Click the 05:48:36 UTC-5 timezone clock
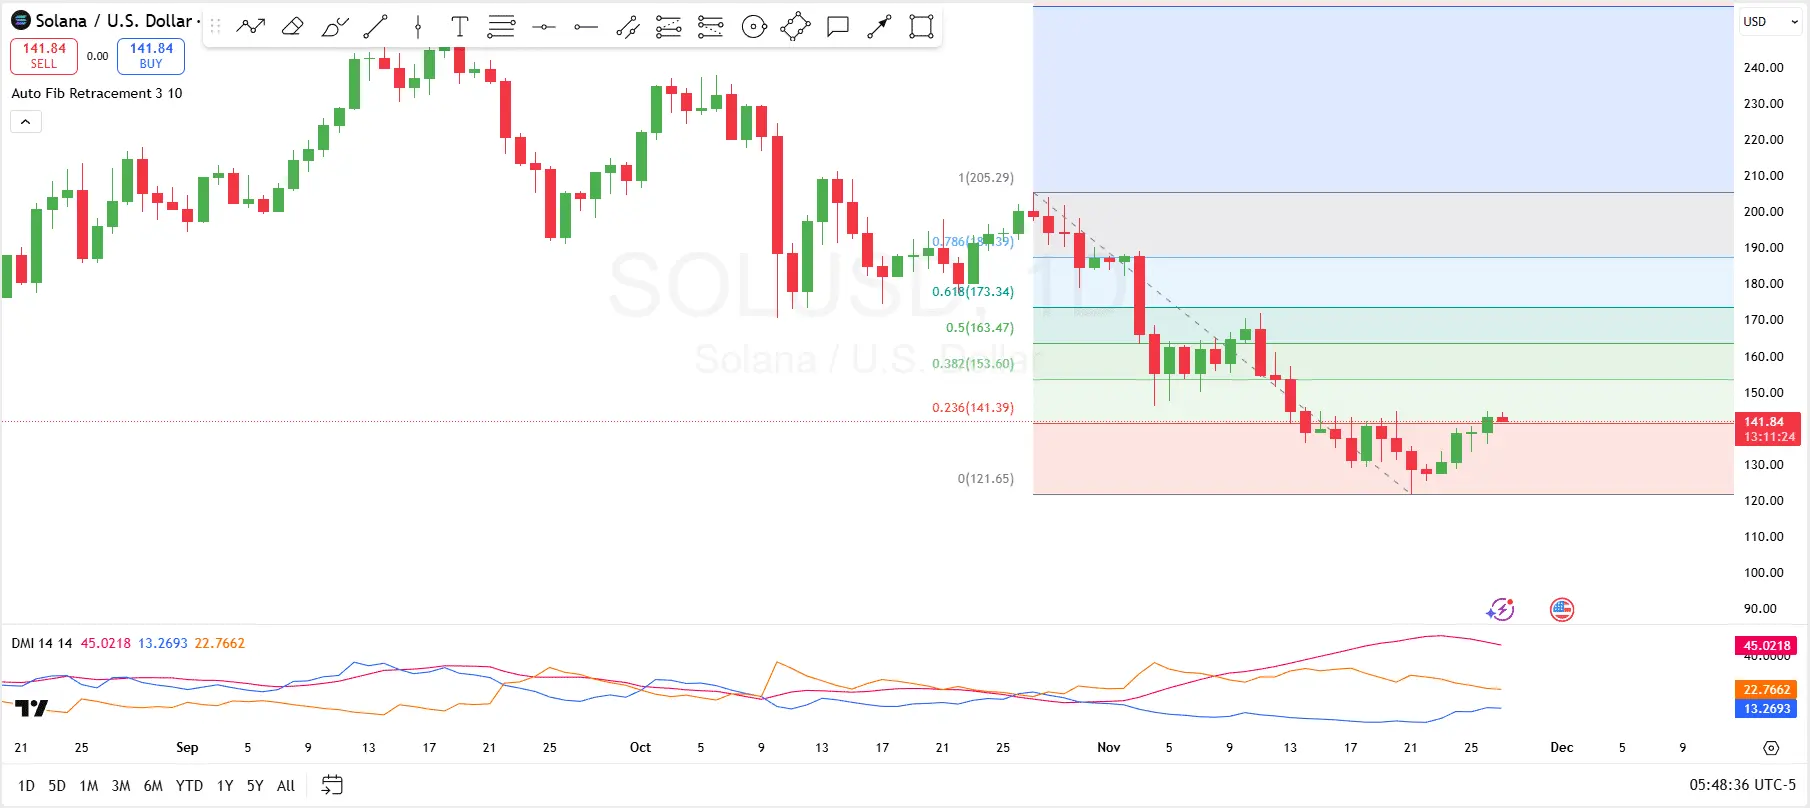Screen dimensions: 1810x808 click(1743, 785)
